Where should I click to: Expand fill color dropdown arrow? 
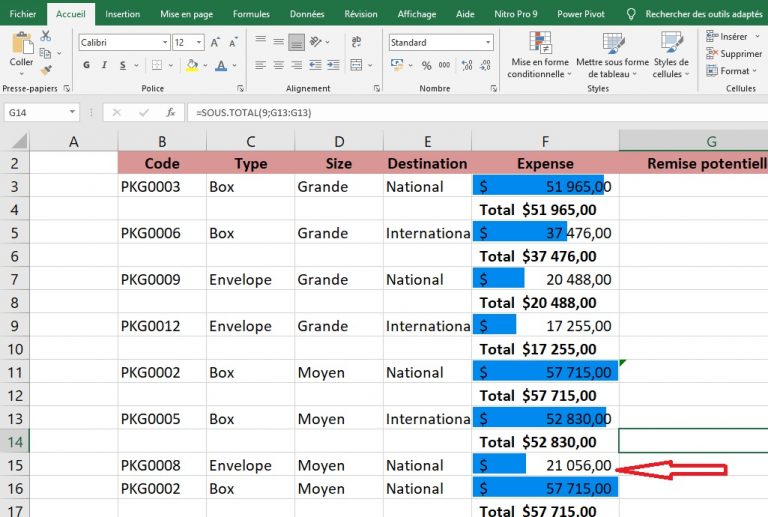pos(205,65)
